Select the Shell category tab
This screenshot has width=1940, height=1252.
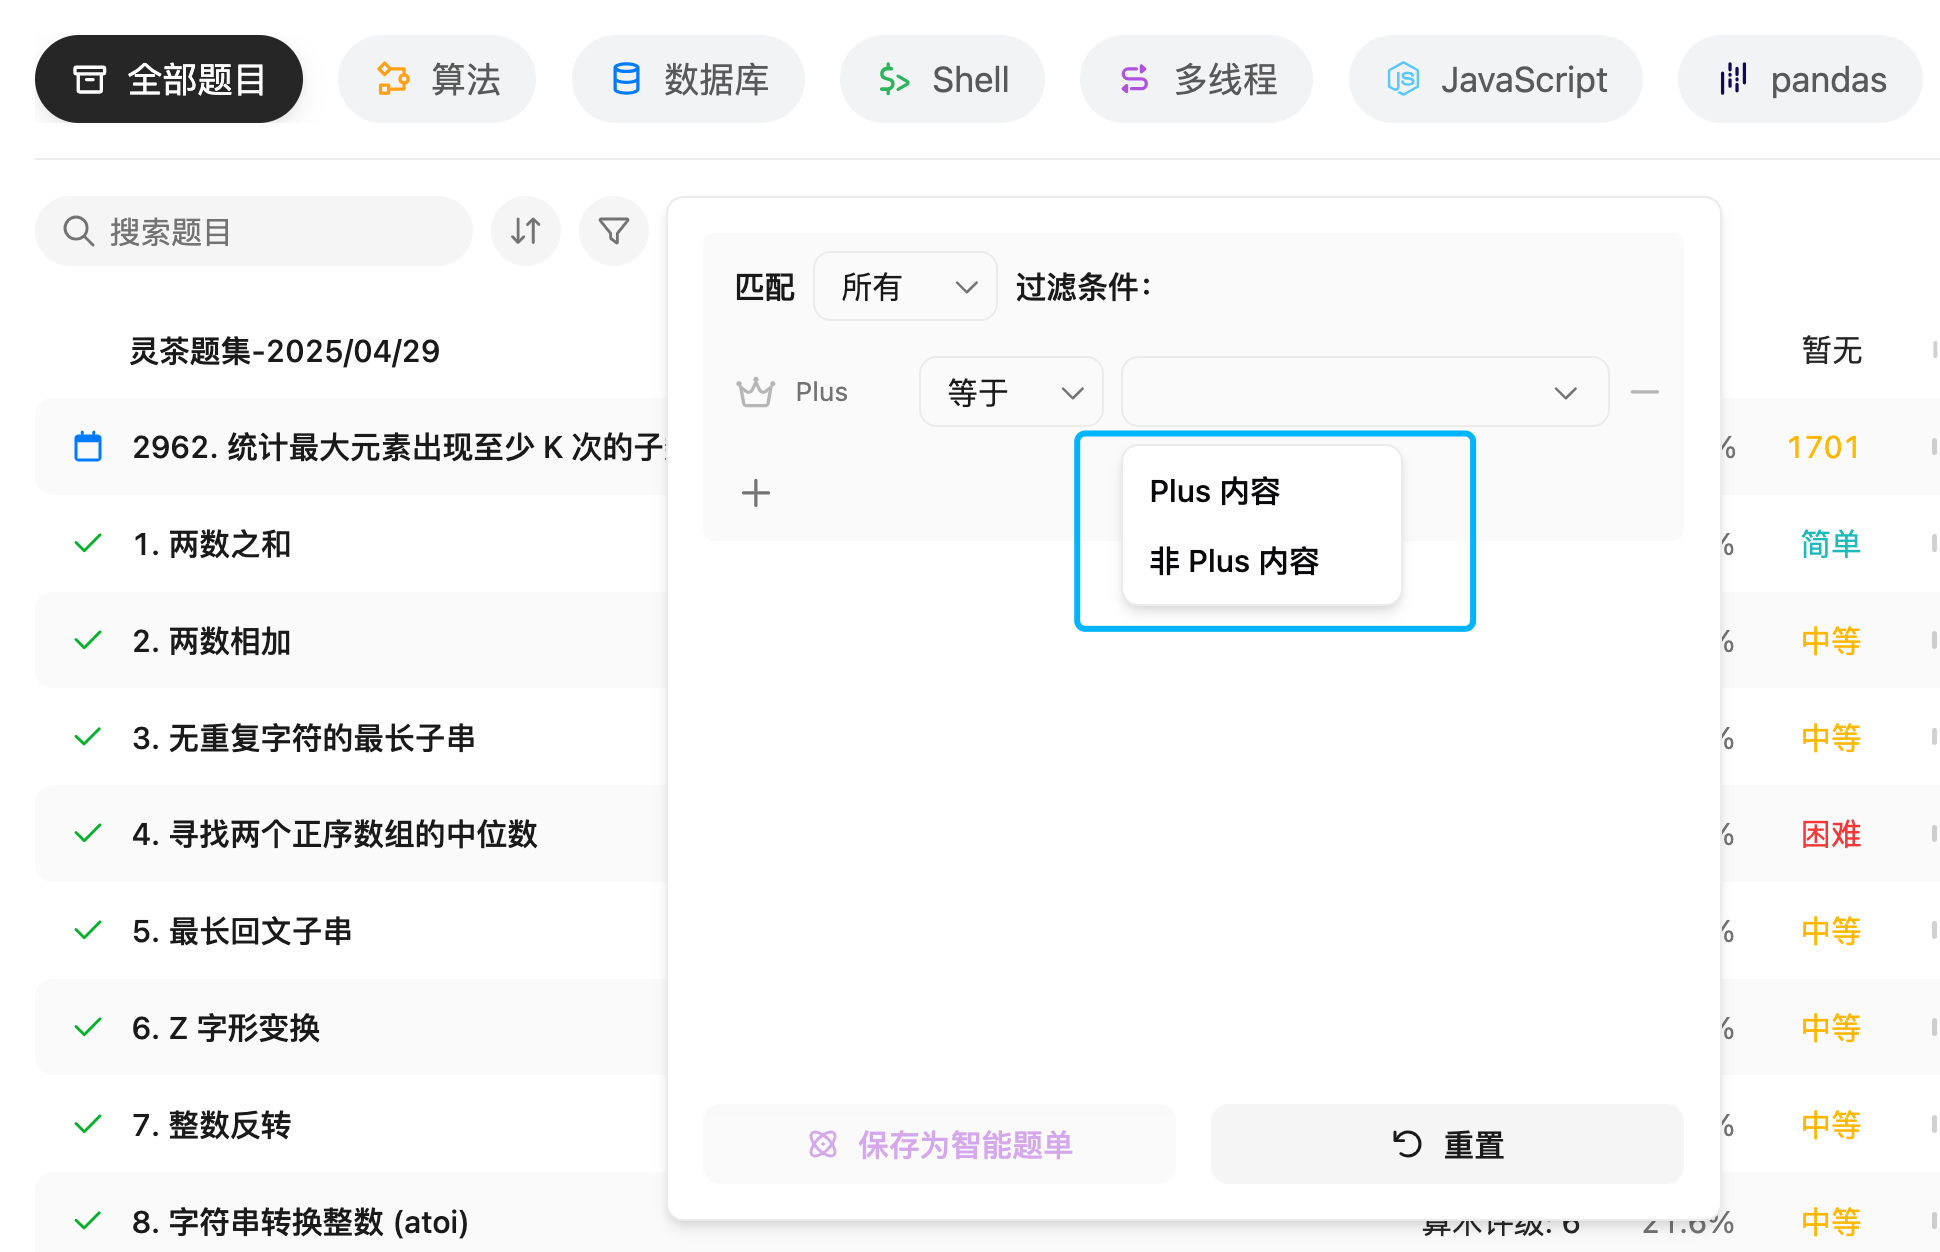942,79
